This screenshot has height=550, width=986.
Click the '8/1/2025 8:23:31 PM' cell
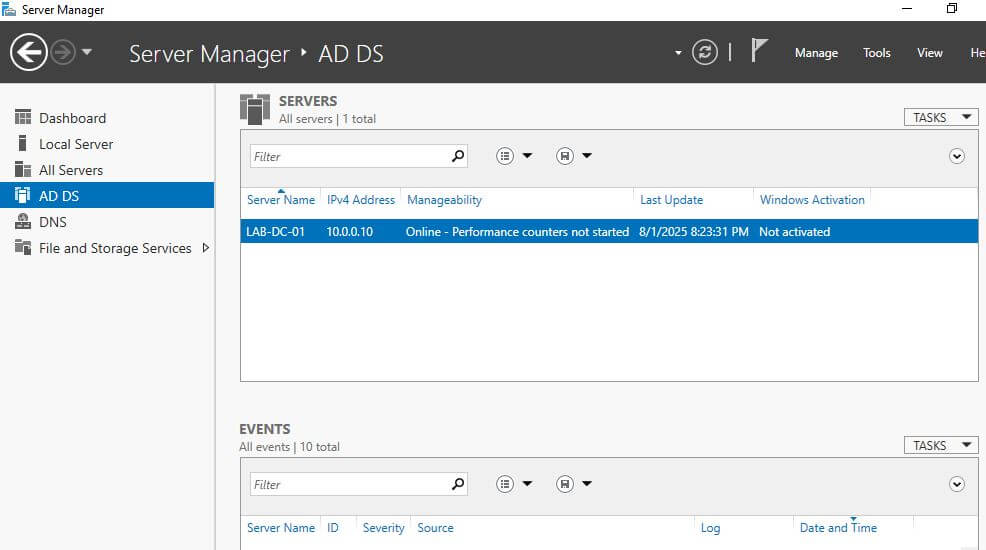[x=694, y=232]
